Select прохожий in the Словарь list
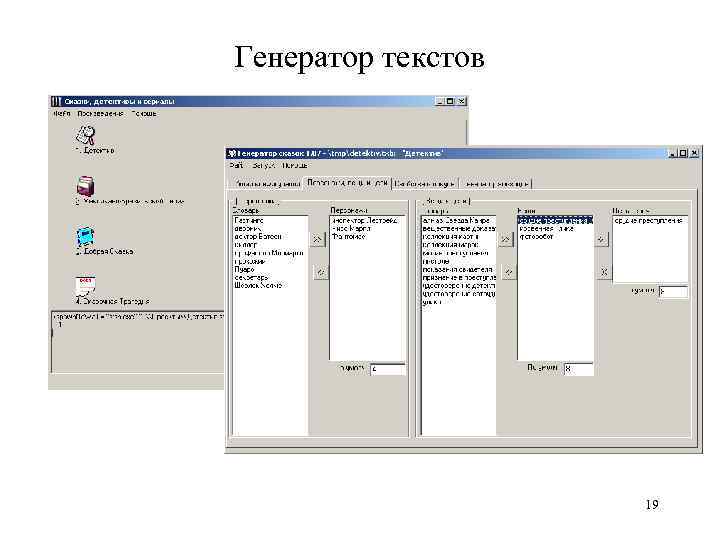 (250, 261)
